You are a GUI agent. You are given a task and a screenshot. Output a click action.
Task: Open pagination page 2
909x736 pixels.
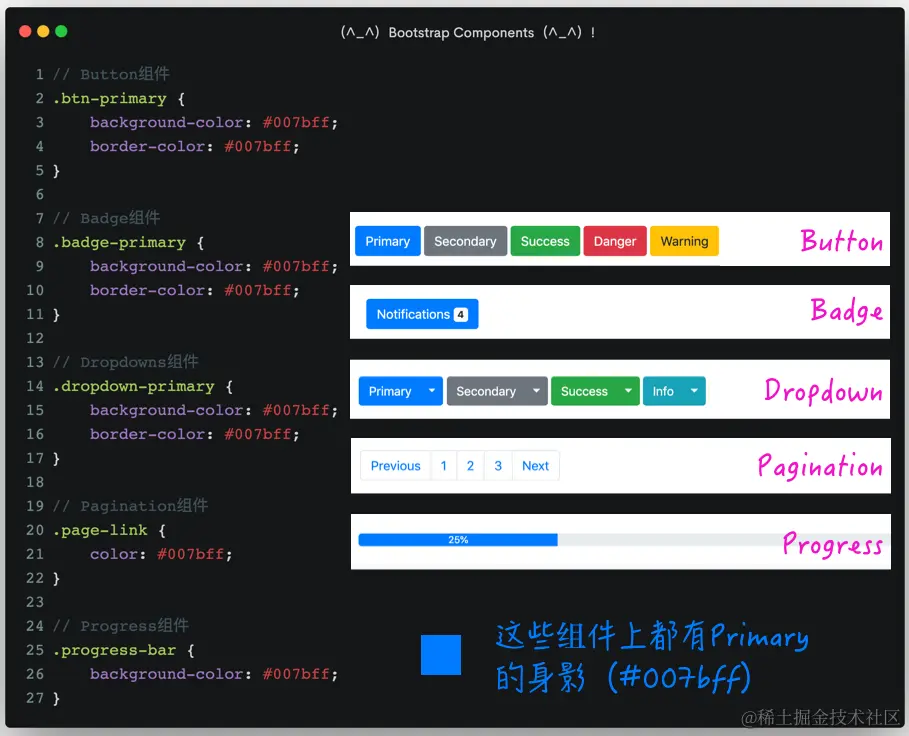[471, 465]
